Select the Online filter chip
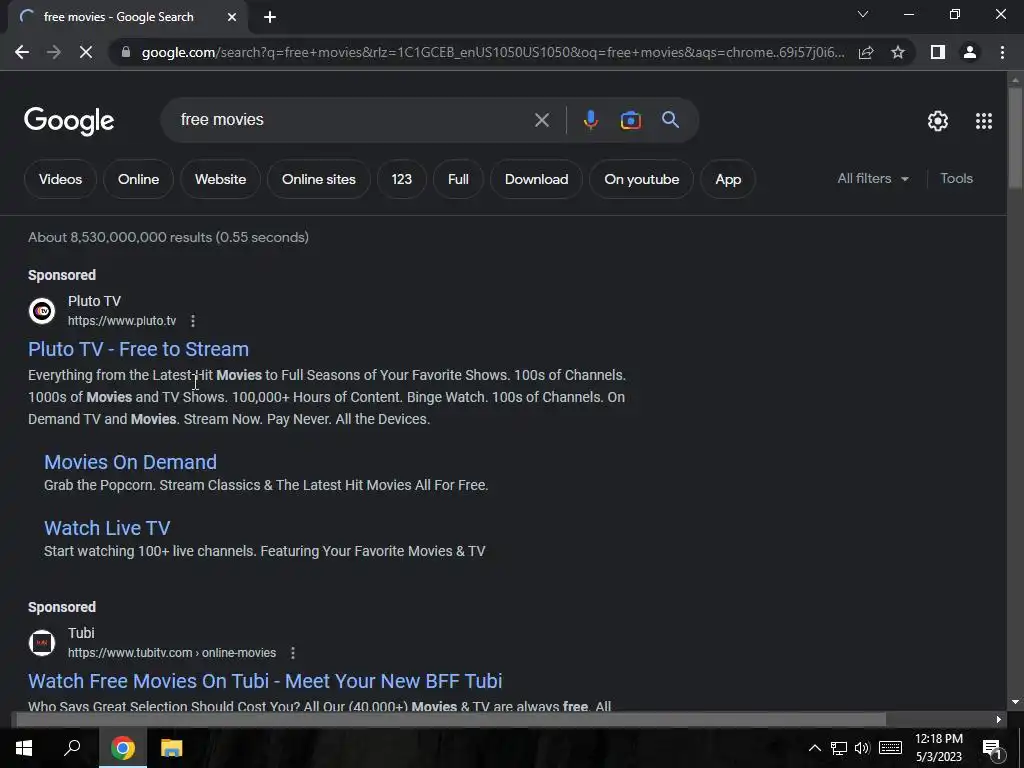 tap(138, 179)
